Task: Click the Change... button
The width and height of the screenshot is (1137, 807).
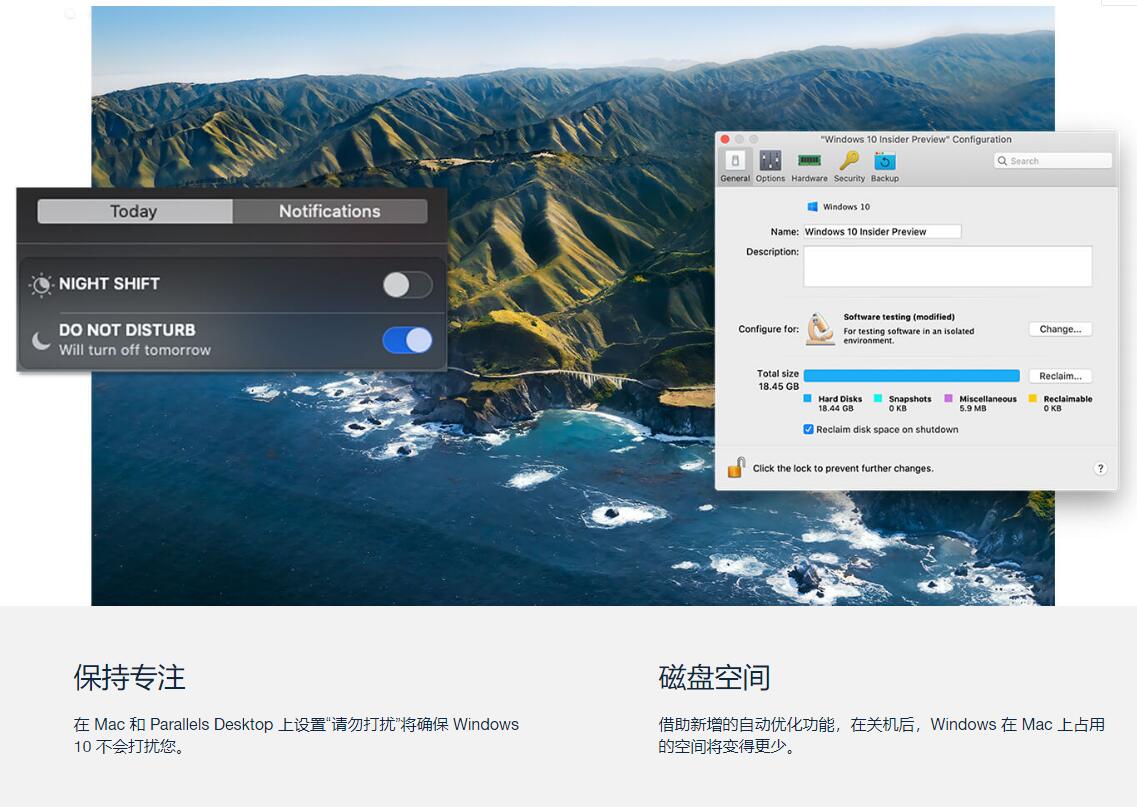Action: (1060, 329)
